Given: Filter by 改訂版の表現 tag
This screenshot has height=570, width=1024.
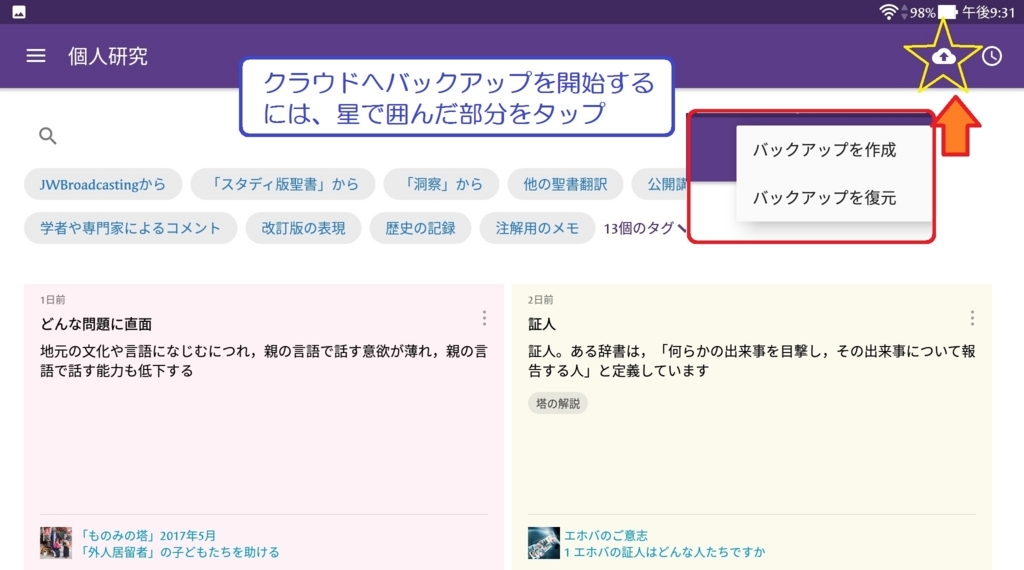Looking at the screenshot, I should pos(303,228).
